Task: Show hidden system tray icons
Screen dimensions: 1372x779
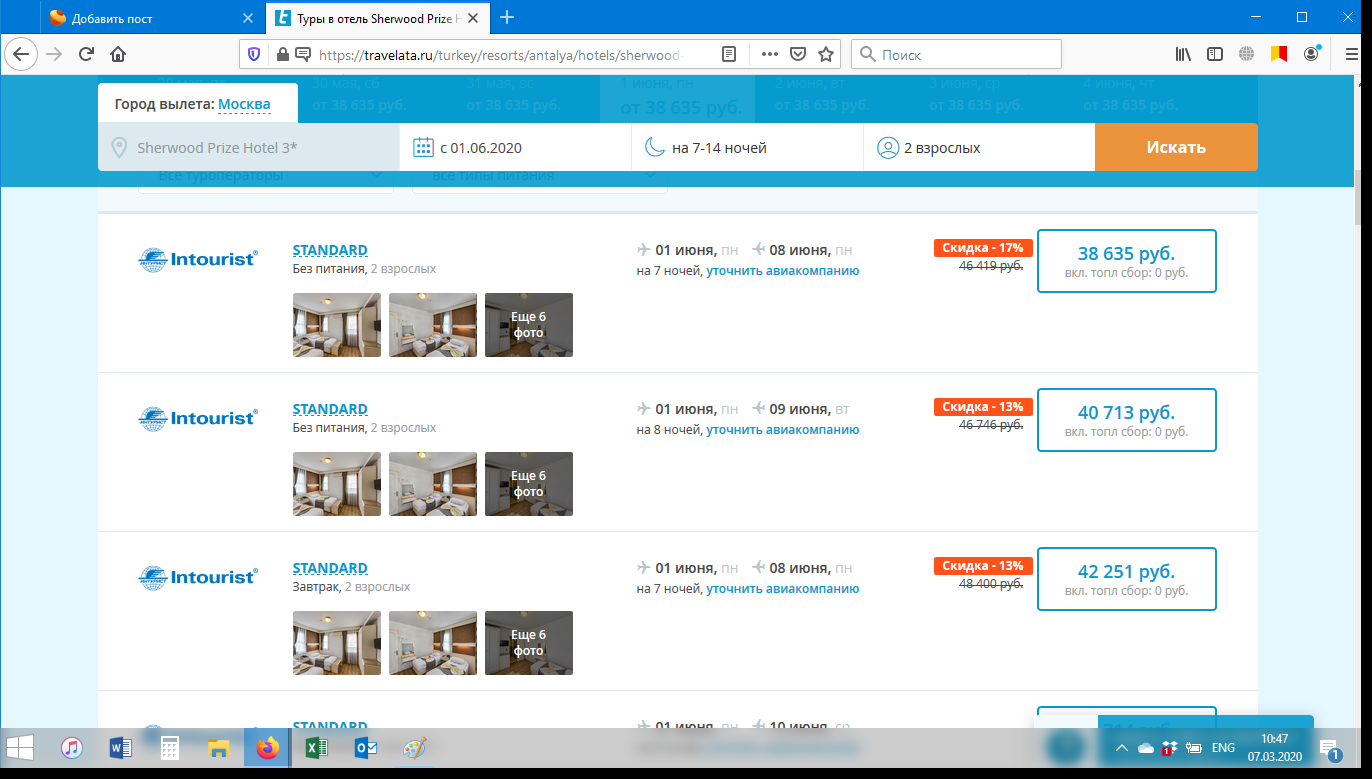Action: pyautogui.click(x=1122, y=747)
